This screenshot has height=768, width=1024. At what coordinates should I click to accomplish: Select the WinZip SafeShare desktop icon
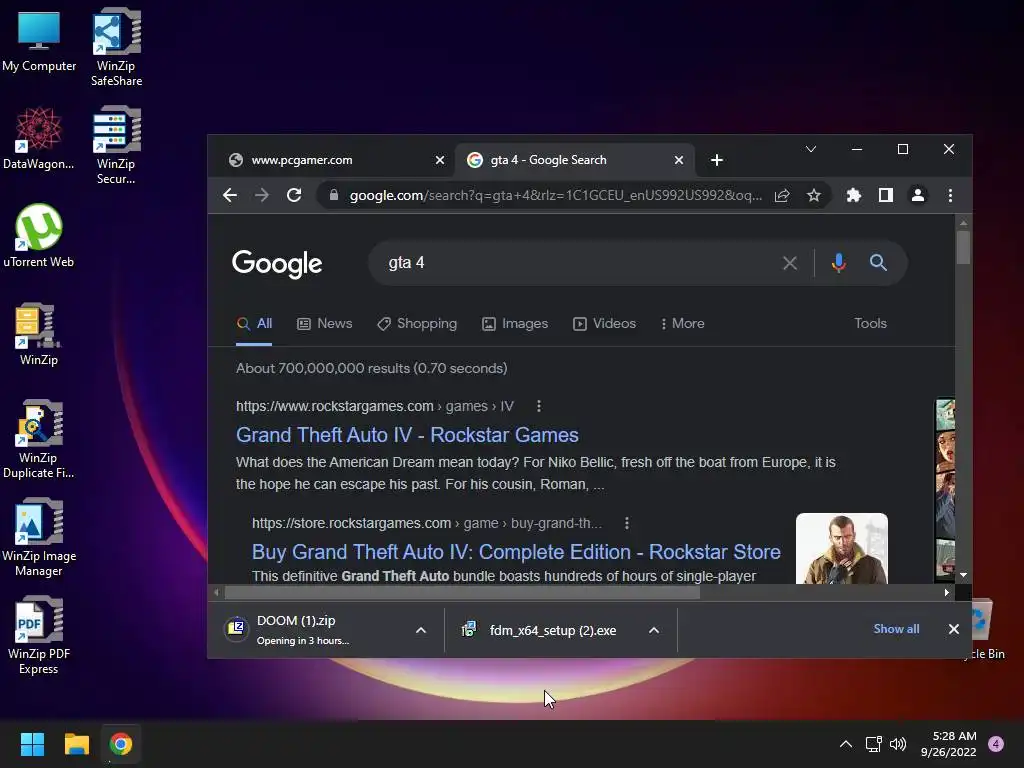point(116,47)
